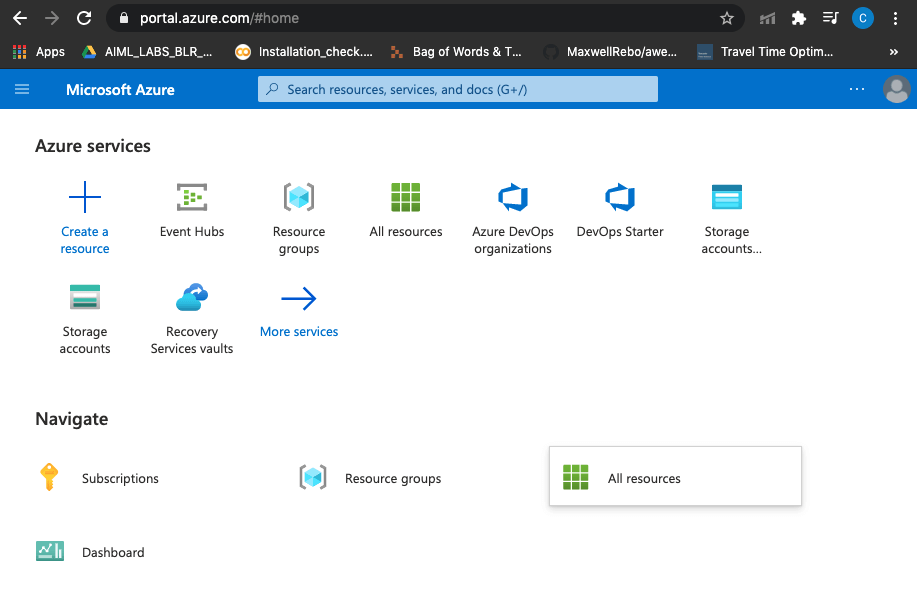Open the Dashboard navigation item
Screen dimensions: 917x592
coord(112,551)
